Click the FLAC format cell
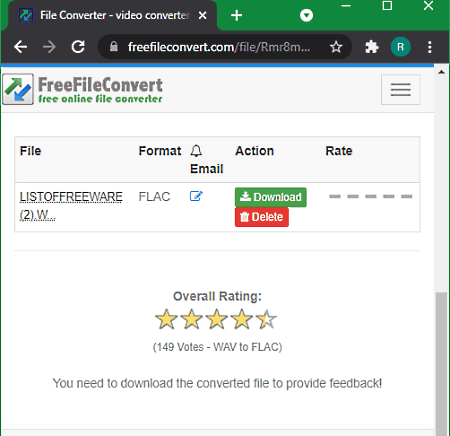Screen dimensions: 450x436 pos(154,197)
